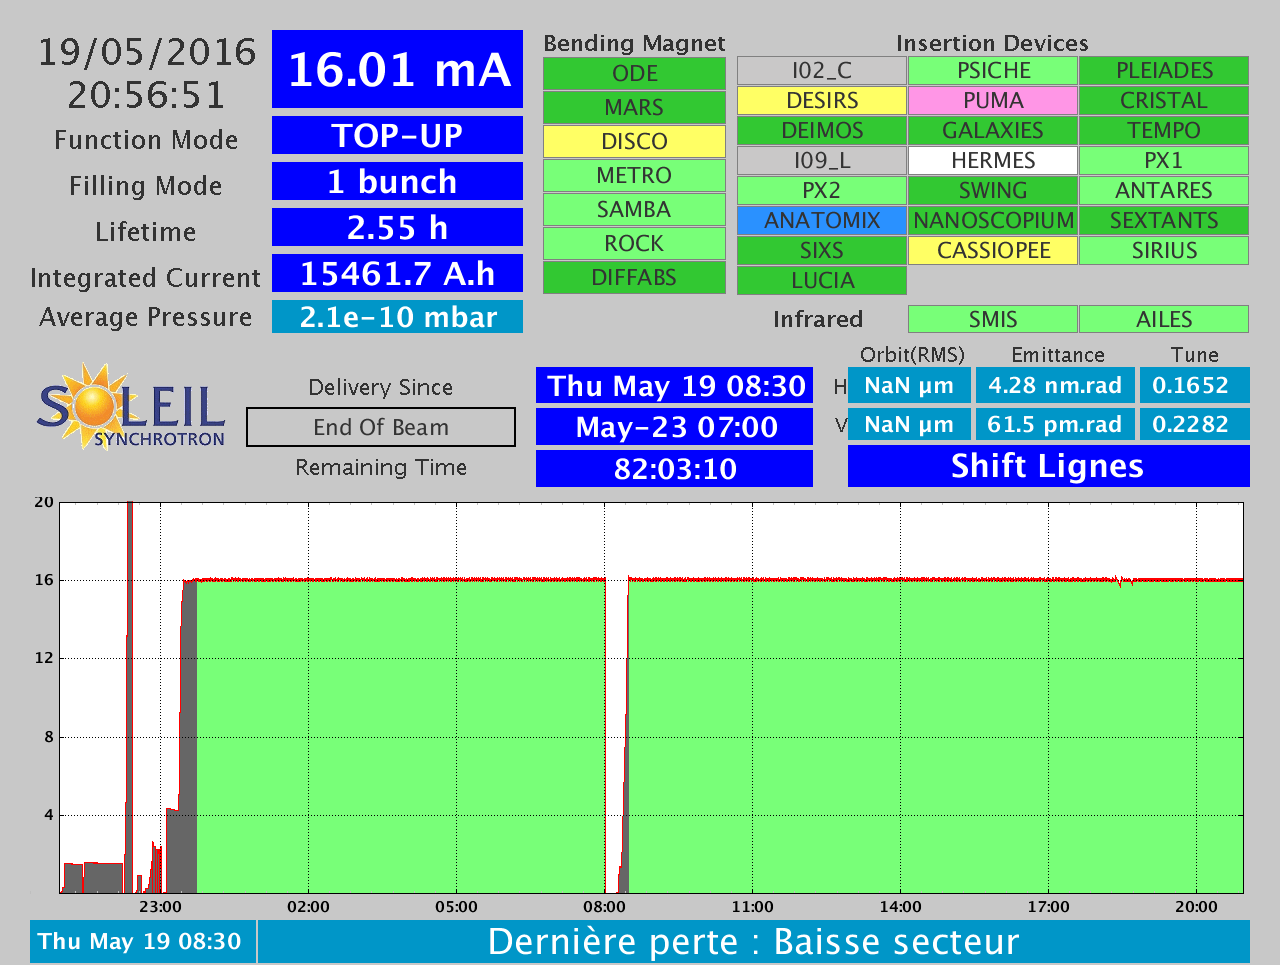Select the PX2 beamline box

point(822,190)
